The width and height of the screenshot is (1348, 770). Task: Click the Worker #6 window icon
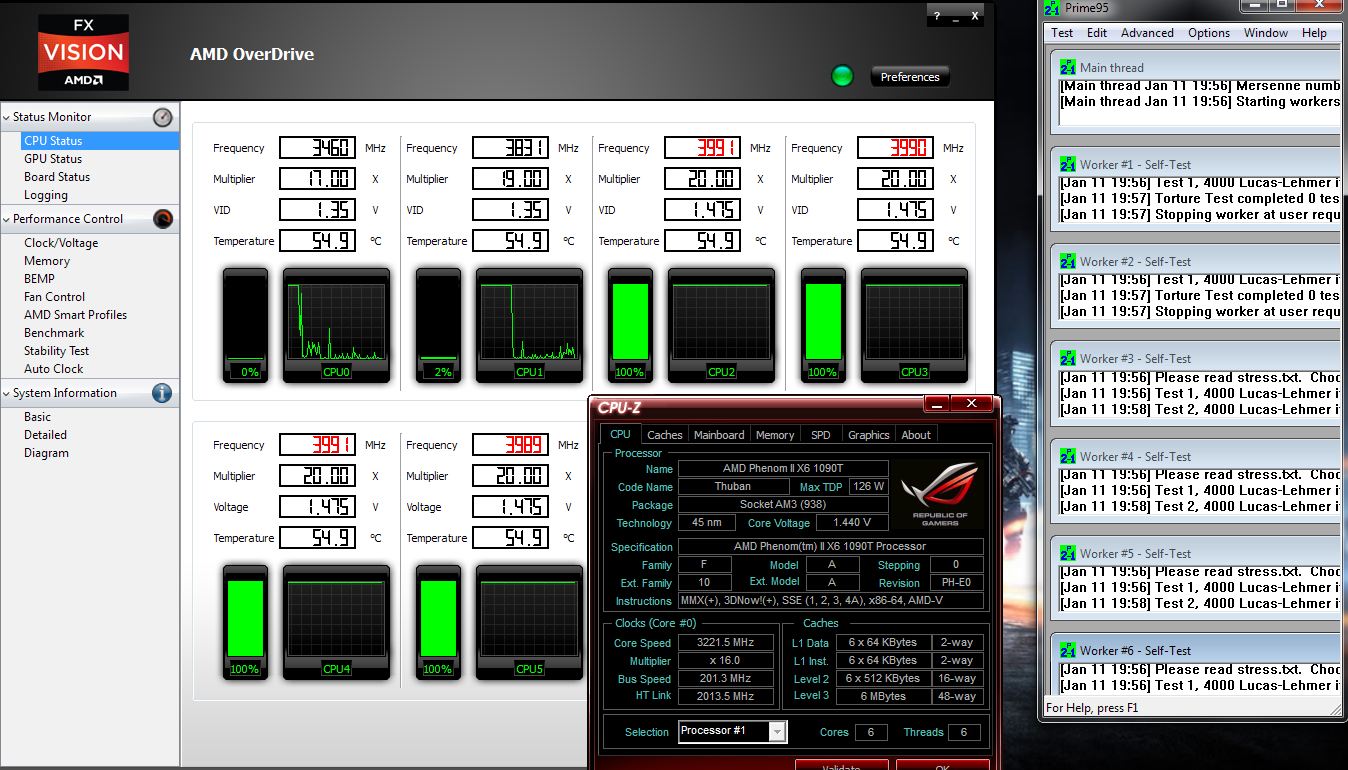tap(1069, 650)
